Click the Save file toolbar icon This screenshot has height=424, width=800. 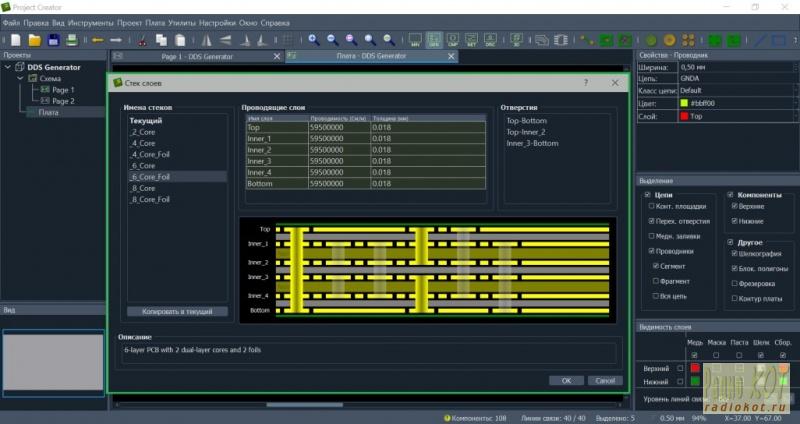tap(53, 40)
